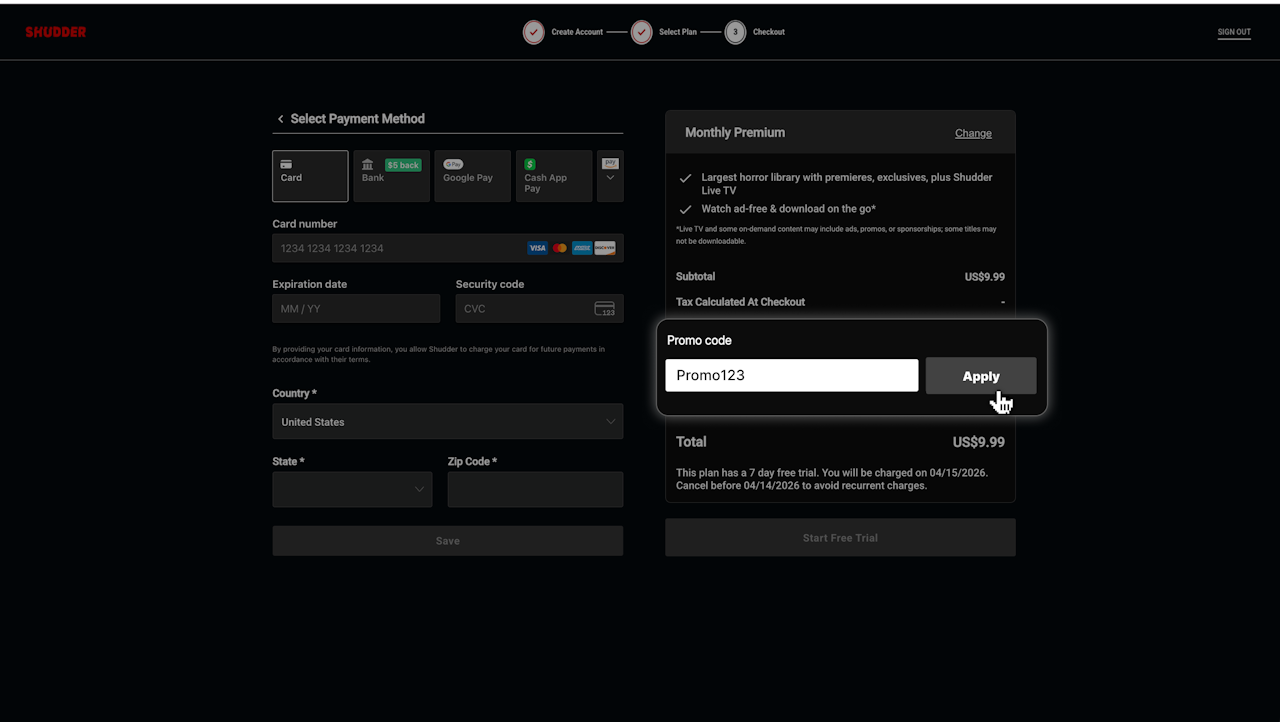Switch to the Google Pay payment method
1280x722 pixels.
pos(472,176)
